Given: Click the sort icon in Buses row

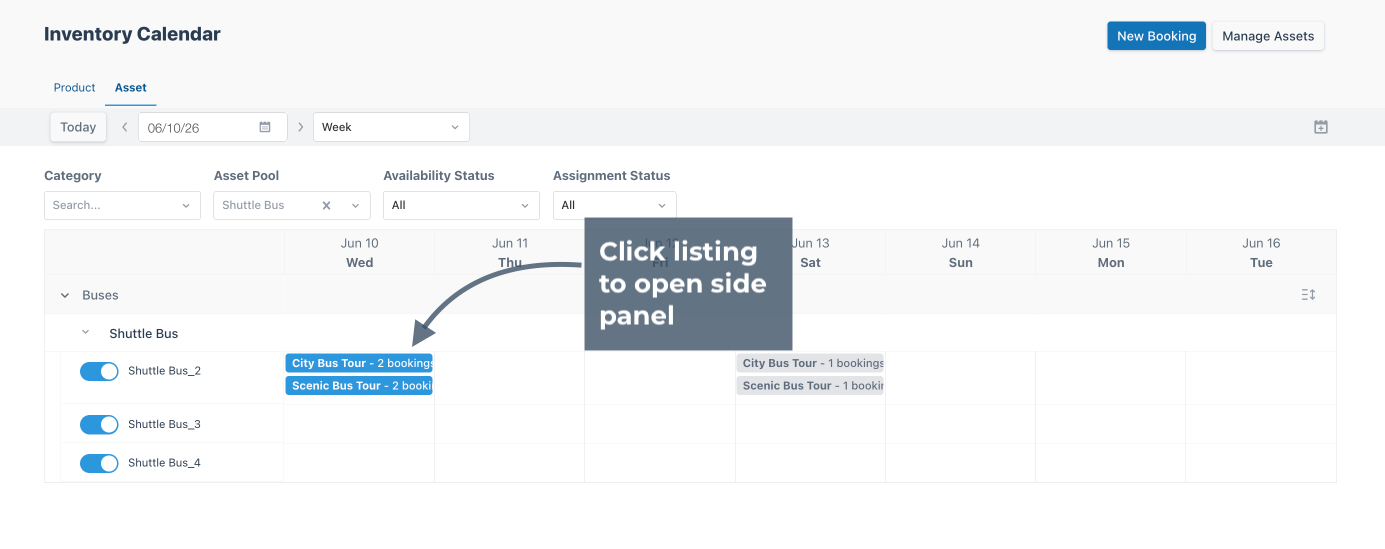Looking at the screenshot, I should [x=1308, y=295].
